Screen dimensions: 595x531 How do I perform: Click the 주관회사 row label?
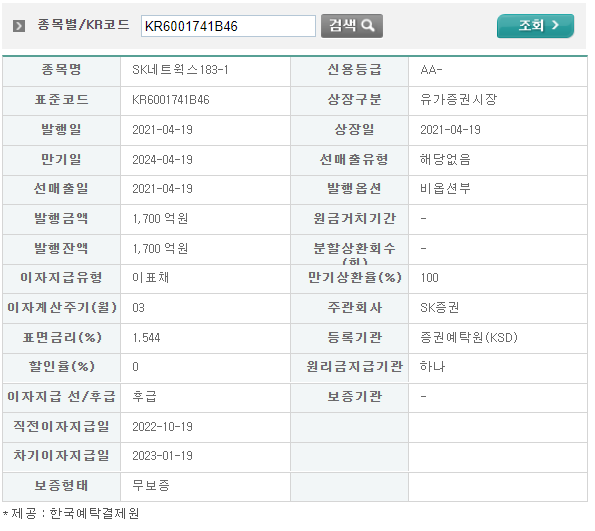pos(354,307)
